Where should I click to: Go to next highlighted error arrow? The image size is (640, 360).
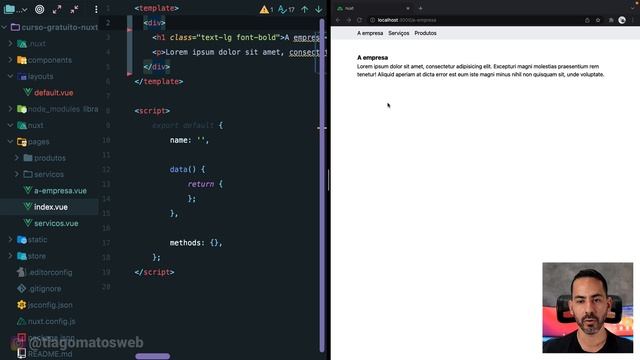[x=318, y=9]
